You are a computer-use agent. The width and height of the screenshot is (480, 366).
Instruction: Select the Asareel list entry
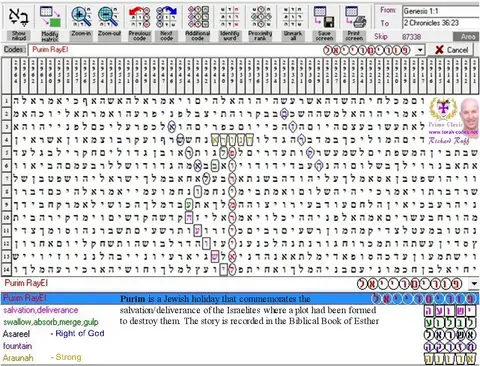16,334
